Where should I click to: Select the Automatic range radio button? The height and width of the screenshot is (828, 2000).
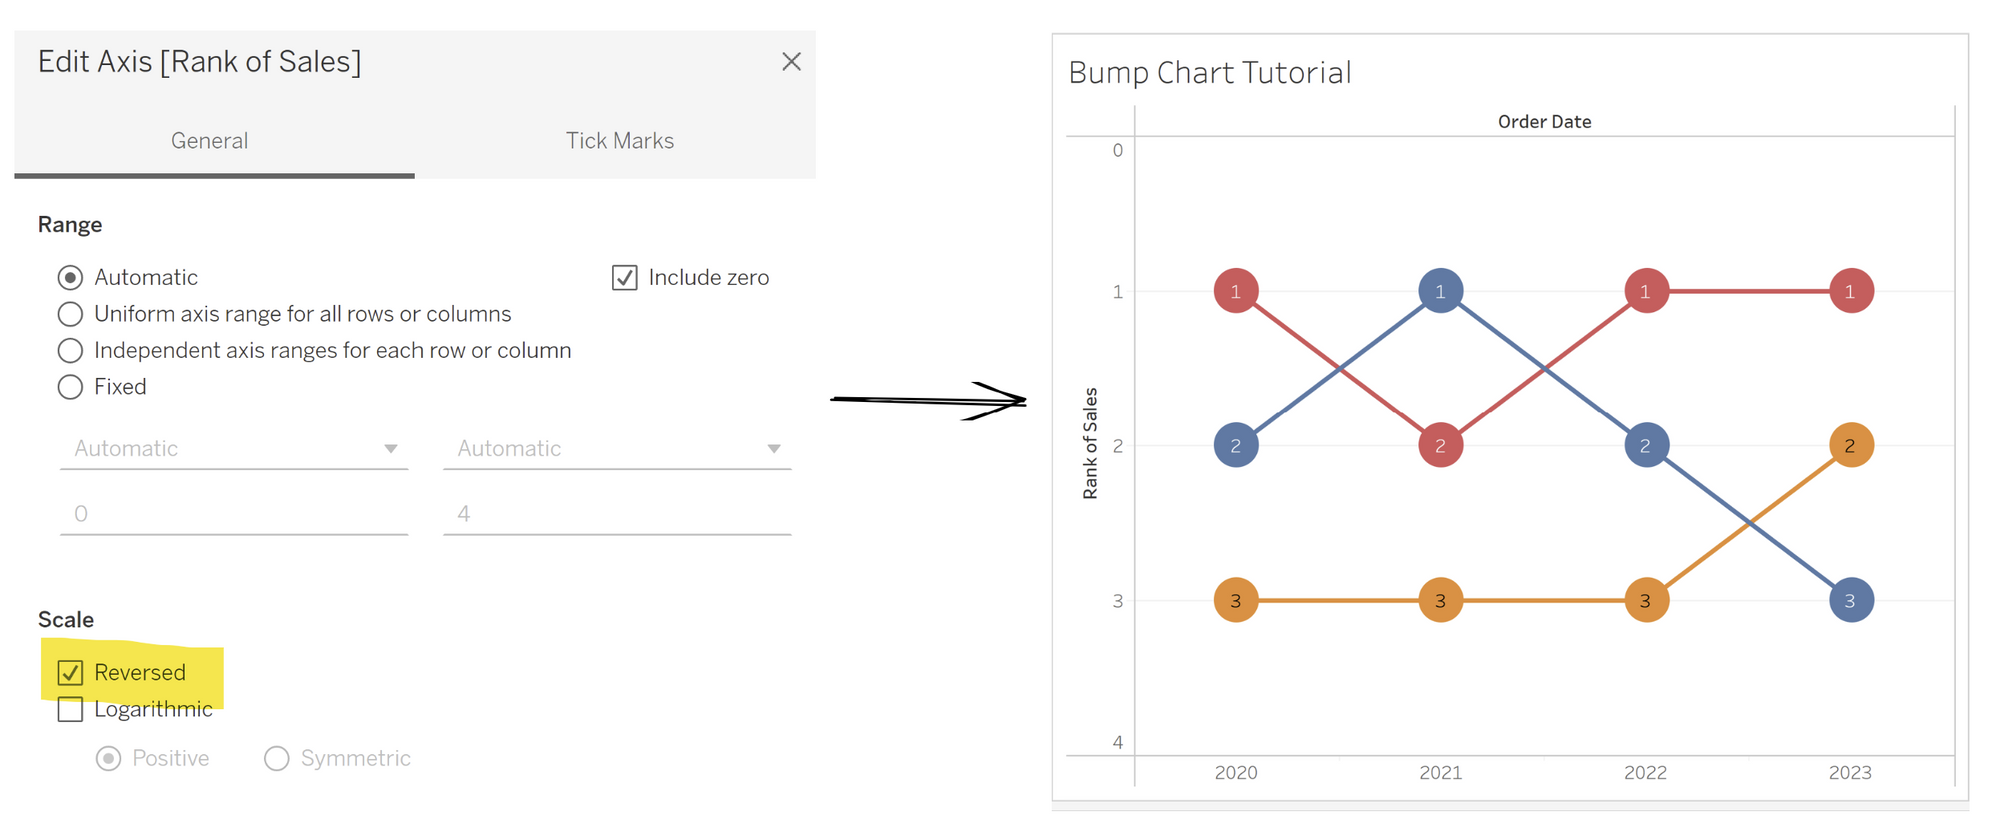click(70, 277)
